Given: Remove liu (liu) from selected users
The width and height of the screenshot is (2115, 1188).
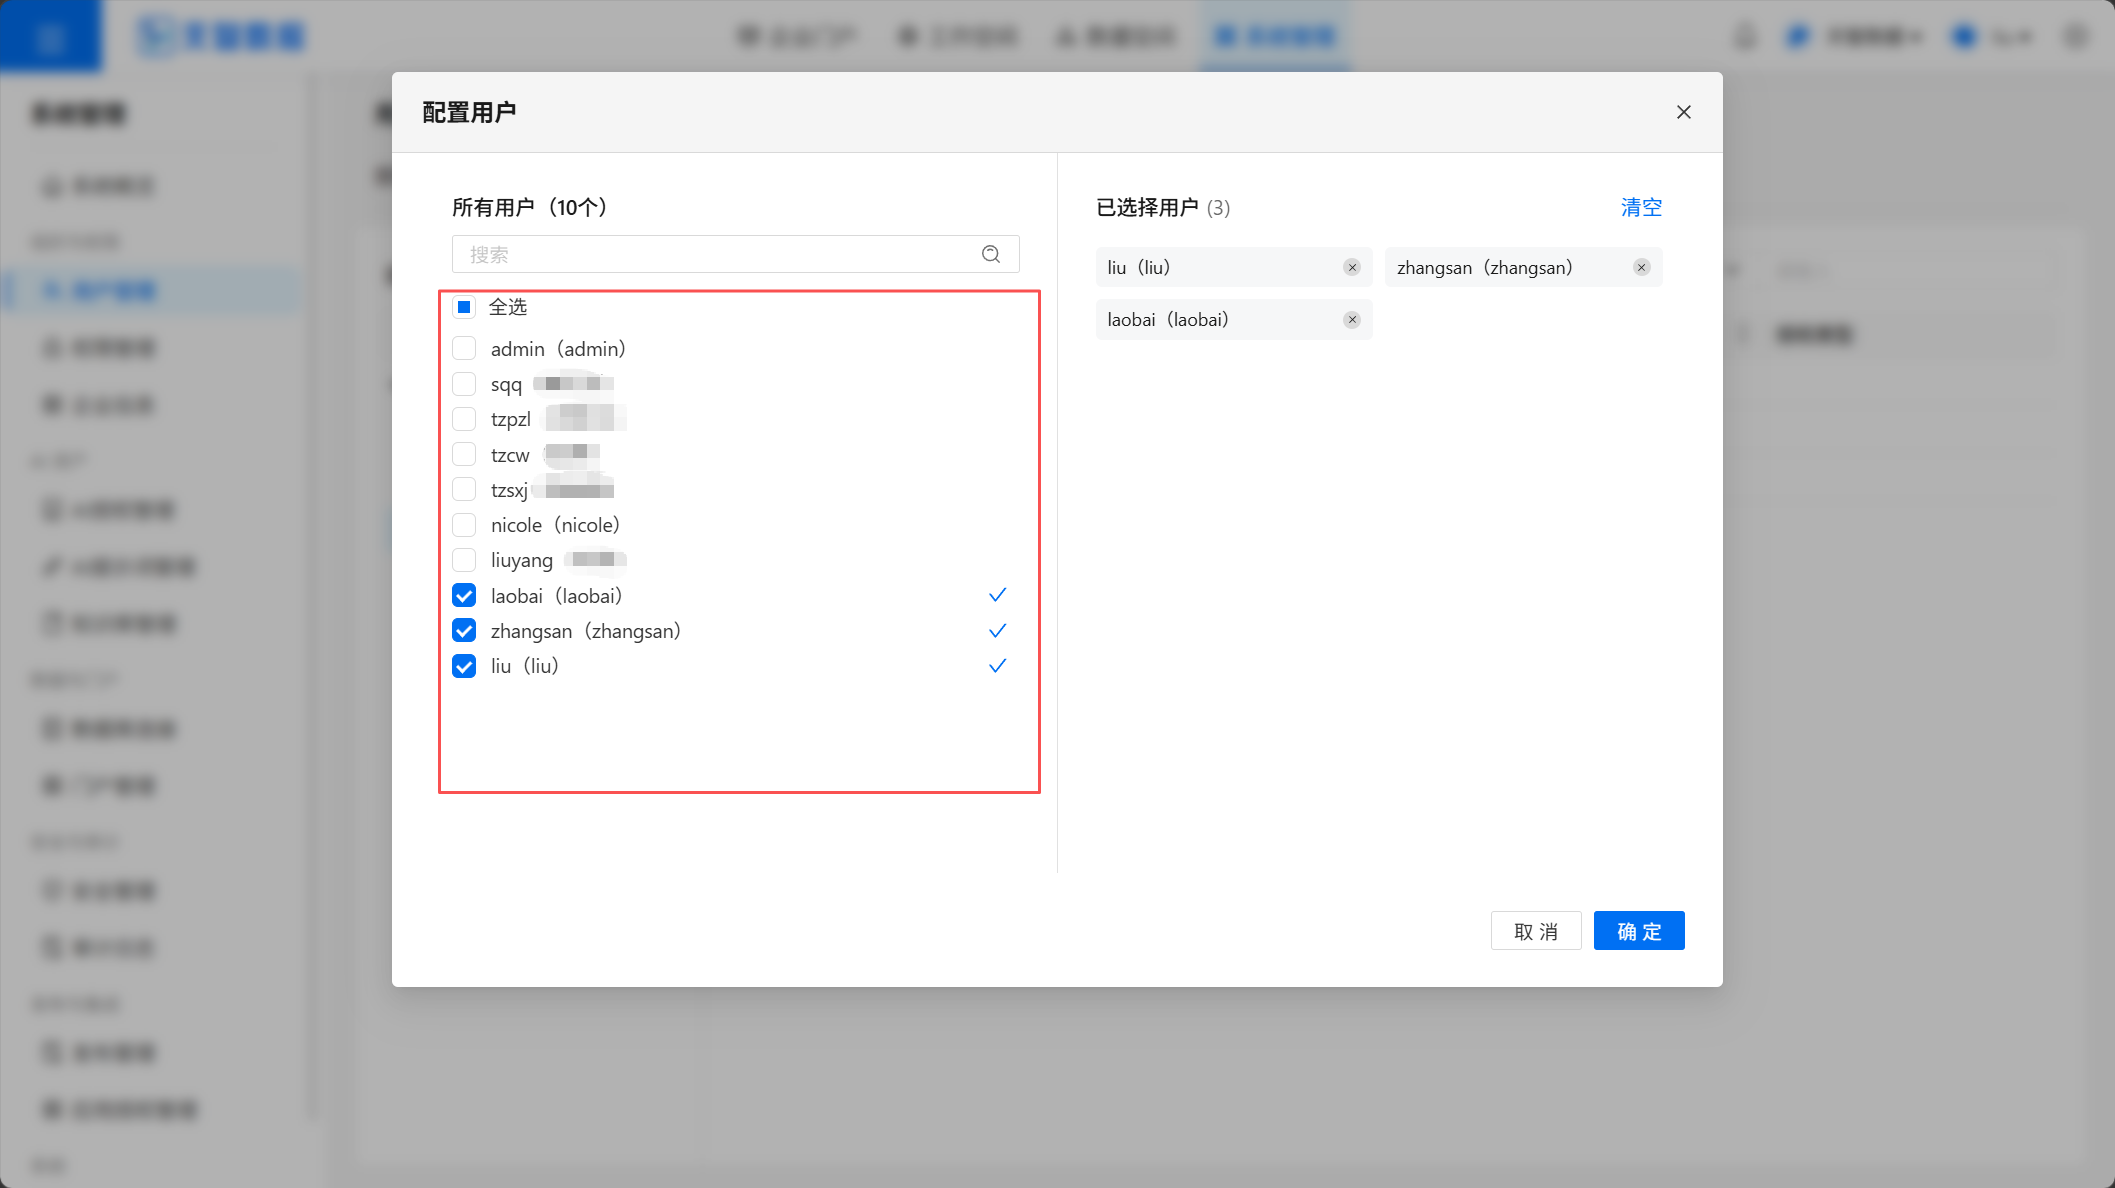Looking at the screenshot, I should [x=1352, y=267].
